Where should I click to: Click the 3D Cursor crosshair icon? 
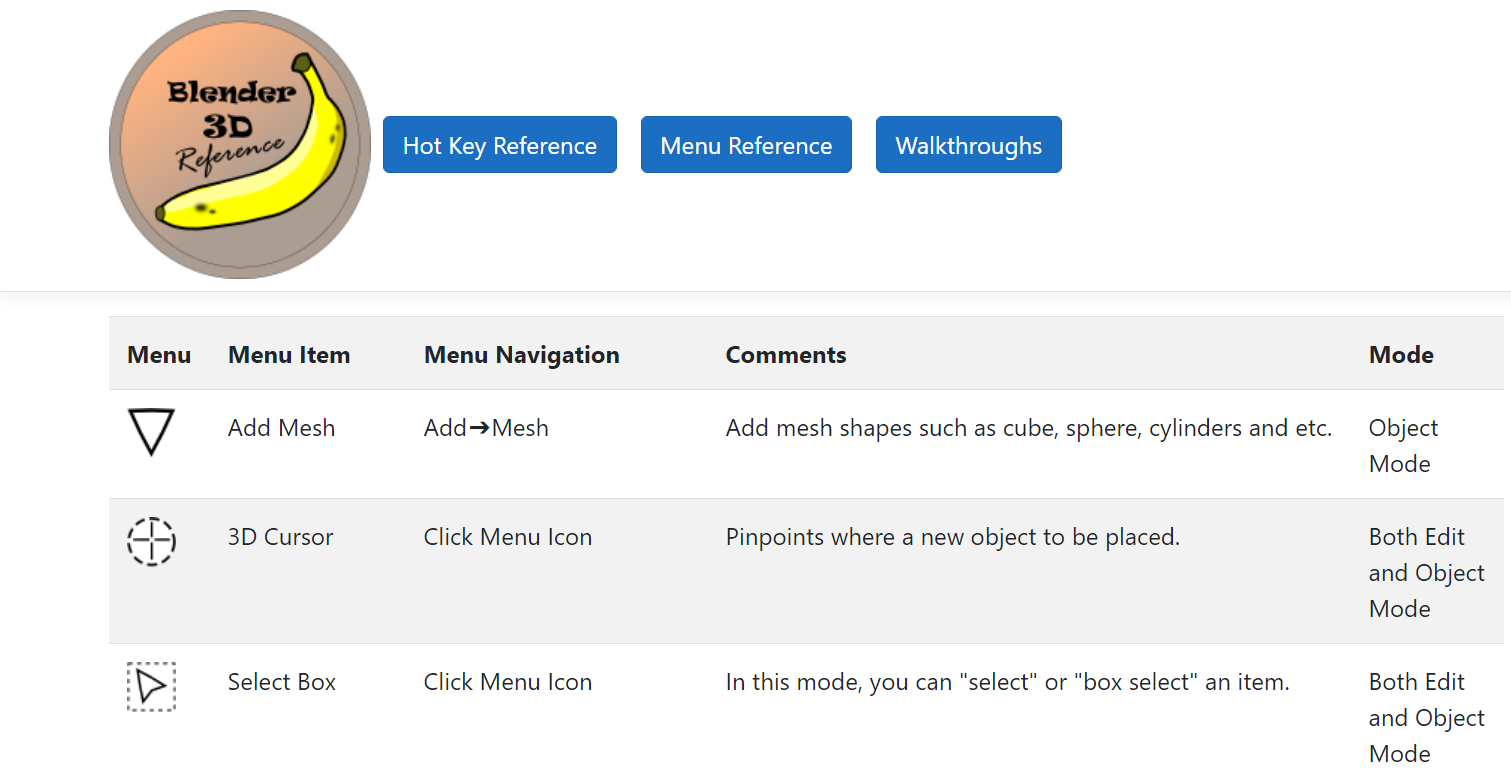[x=151, y=542]
